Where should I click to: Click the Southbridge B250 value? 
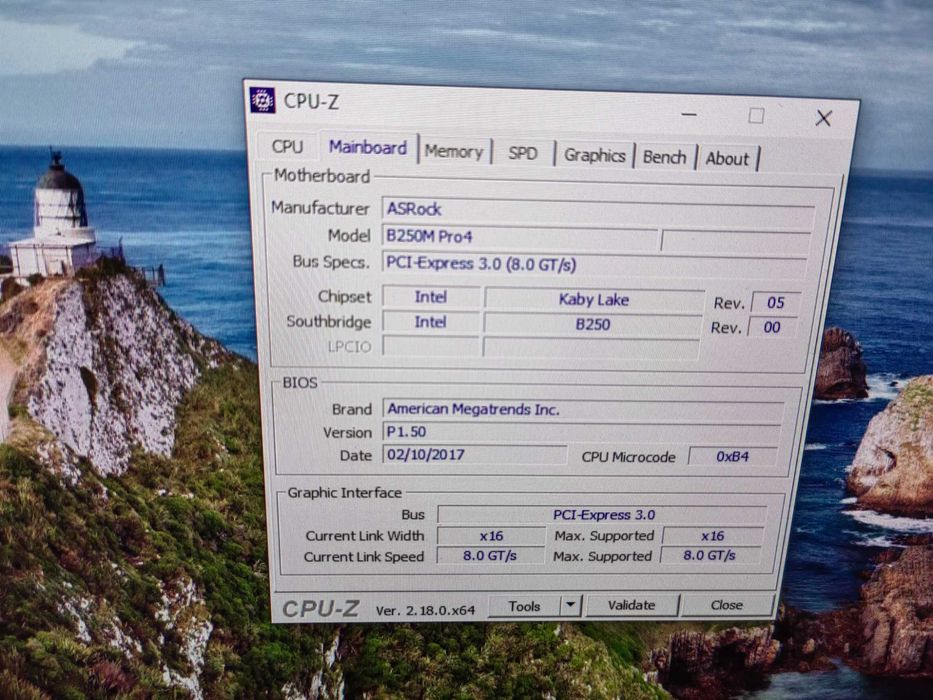click(x=593, y=324)
